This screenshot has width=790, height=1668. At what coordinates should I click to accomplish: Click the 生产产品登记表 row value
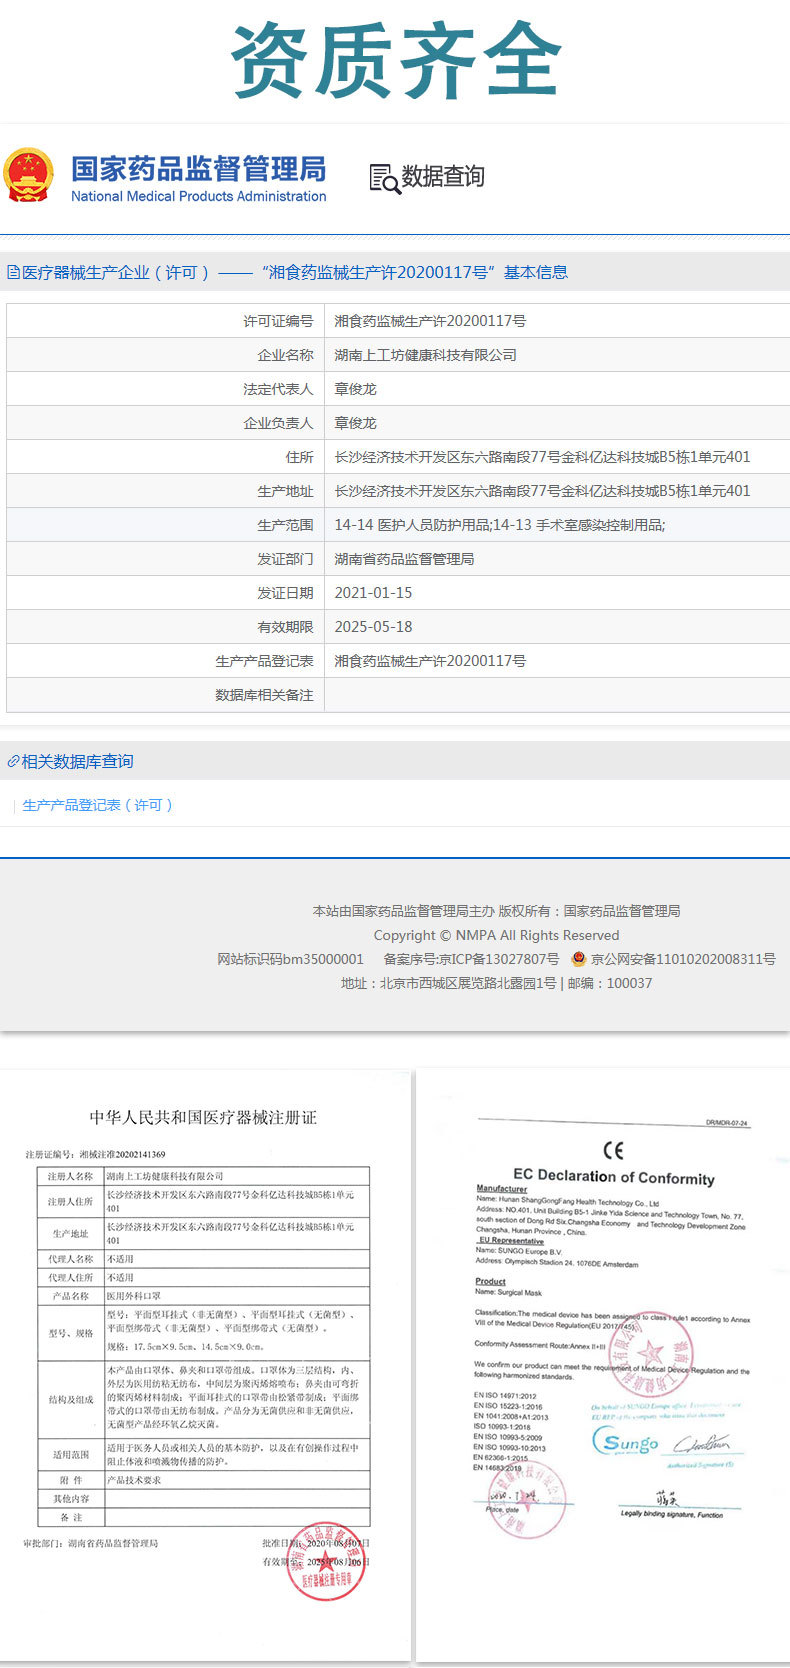click(x=430, y=661)
